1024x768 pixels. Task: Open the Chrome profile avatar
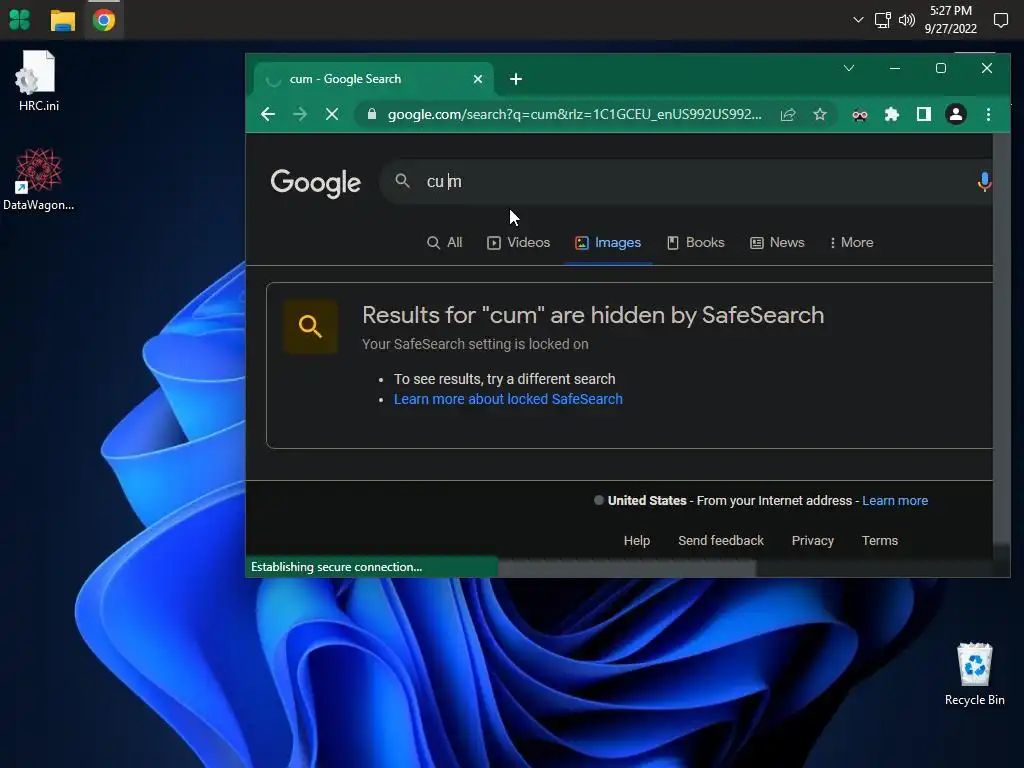pyautogui.click(x=956, y=114)
